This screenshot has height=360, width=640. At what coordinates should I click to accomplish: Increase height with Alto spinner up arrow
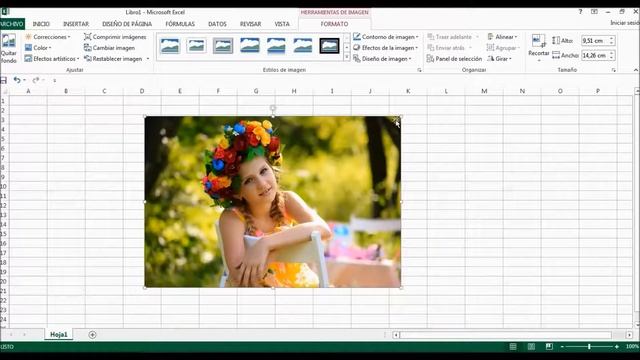[611, 38]
